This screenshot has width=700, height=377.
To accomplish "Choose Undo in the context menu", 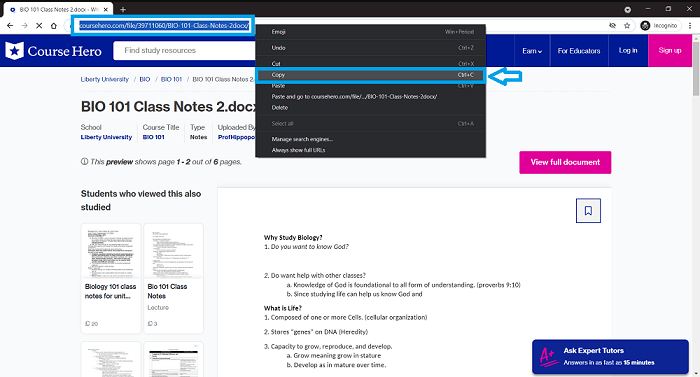I will point(370,48).
